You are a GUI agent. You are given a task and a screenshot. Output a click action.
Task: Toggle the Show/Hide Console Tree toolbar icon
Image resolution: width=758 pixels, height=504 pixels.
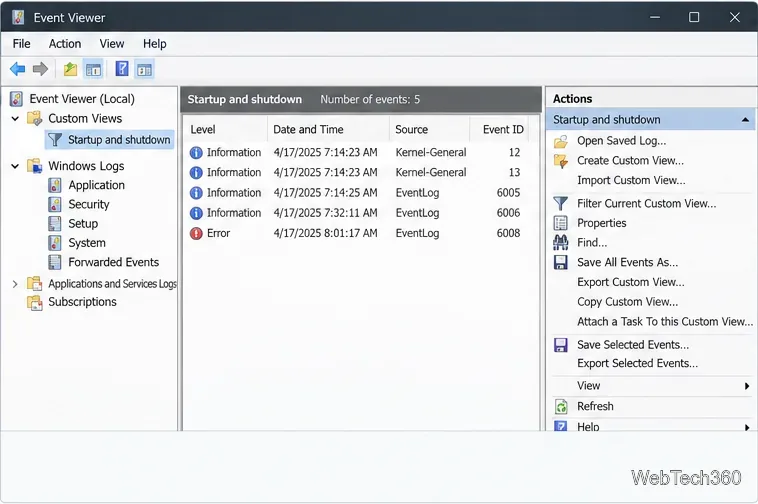point(93,70)
